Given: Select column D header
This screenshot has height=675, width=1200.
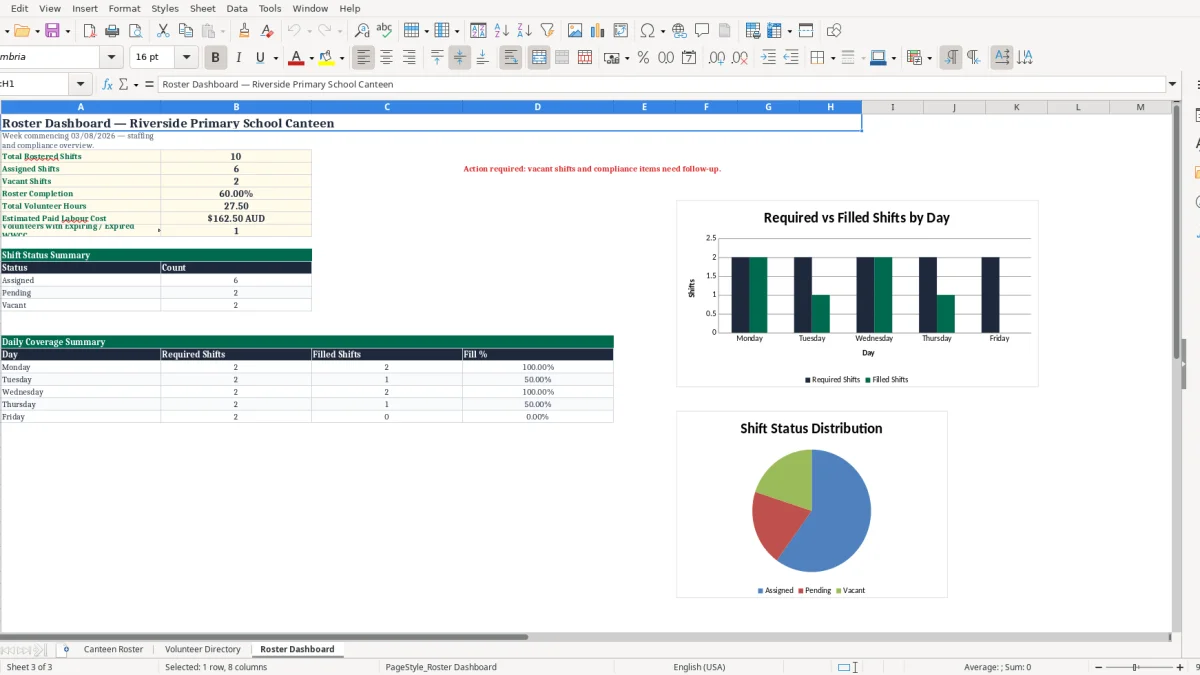Looking at the screenshot, I should 538,107.
